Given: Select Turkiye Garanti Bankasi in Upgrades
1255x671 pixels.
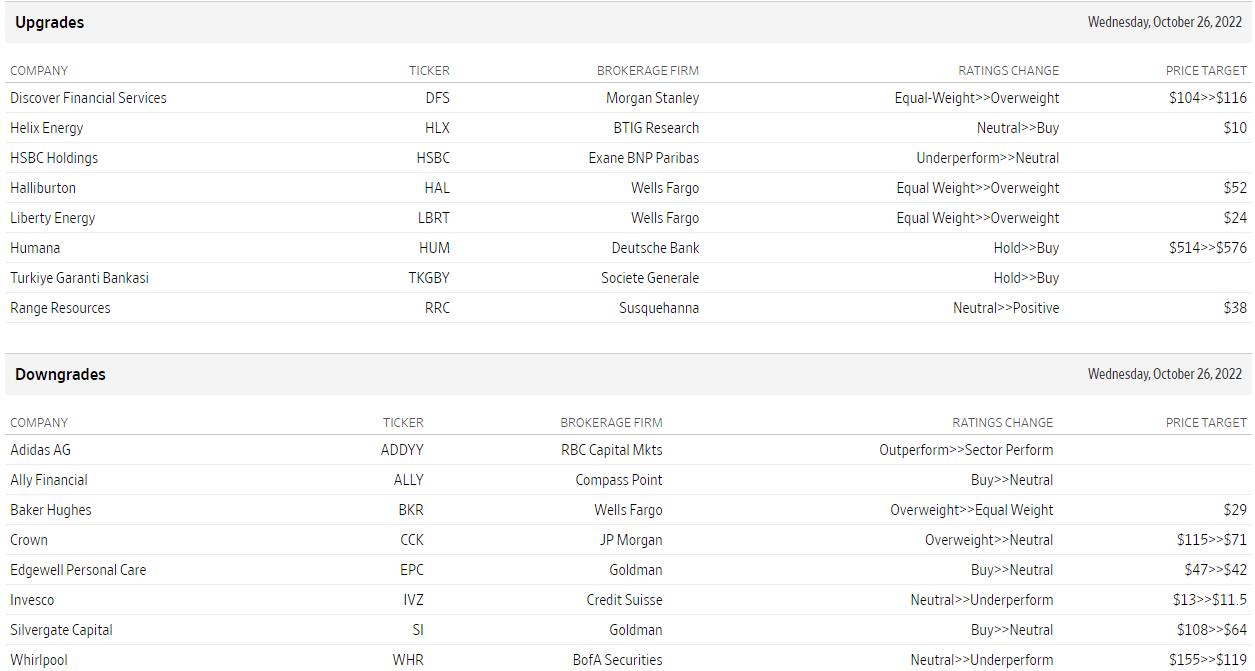Looking at the screenshot, I should tap(79, 278).
